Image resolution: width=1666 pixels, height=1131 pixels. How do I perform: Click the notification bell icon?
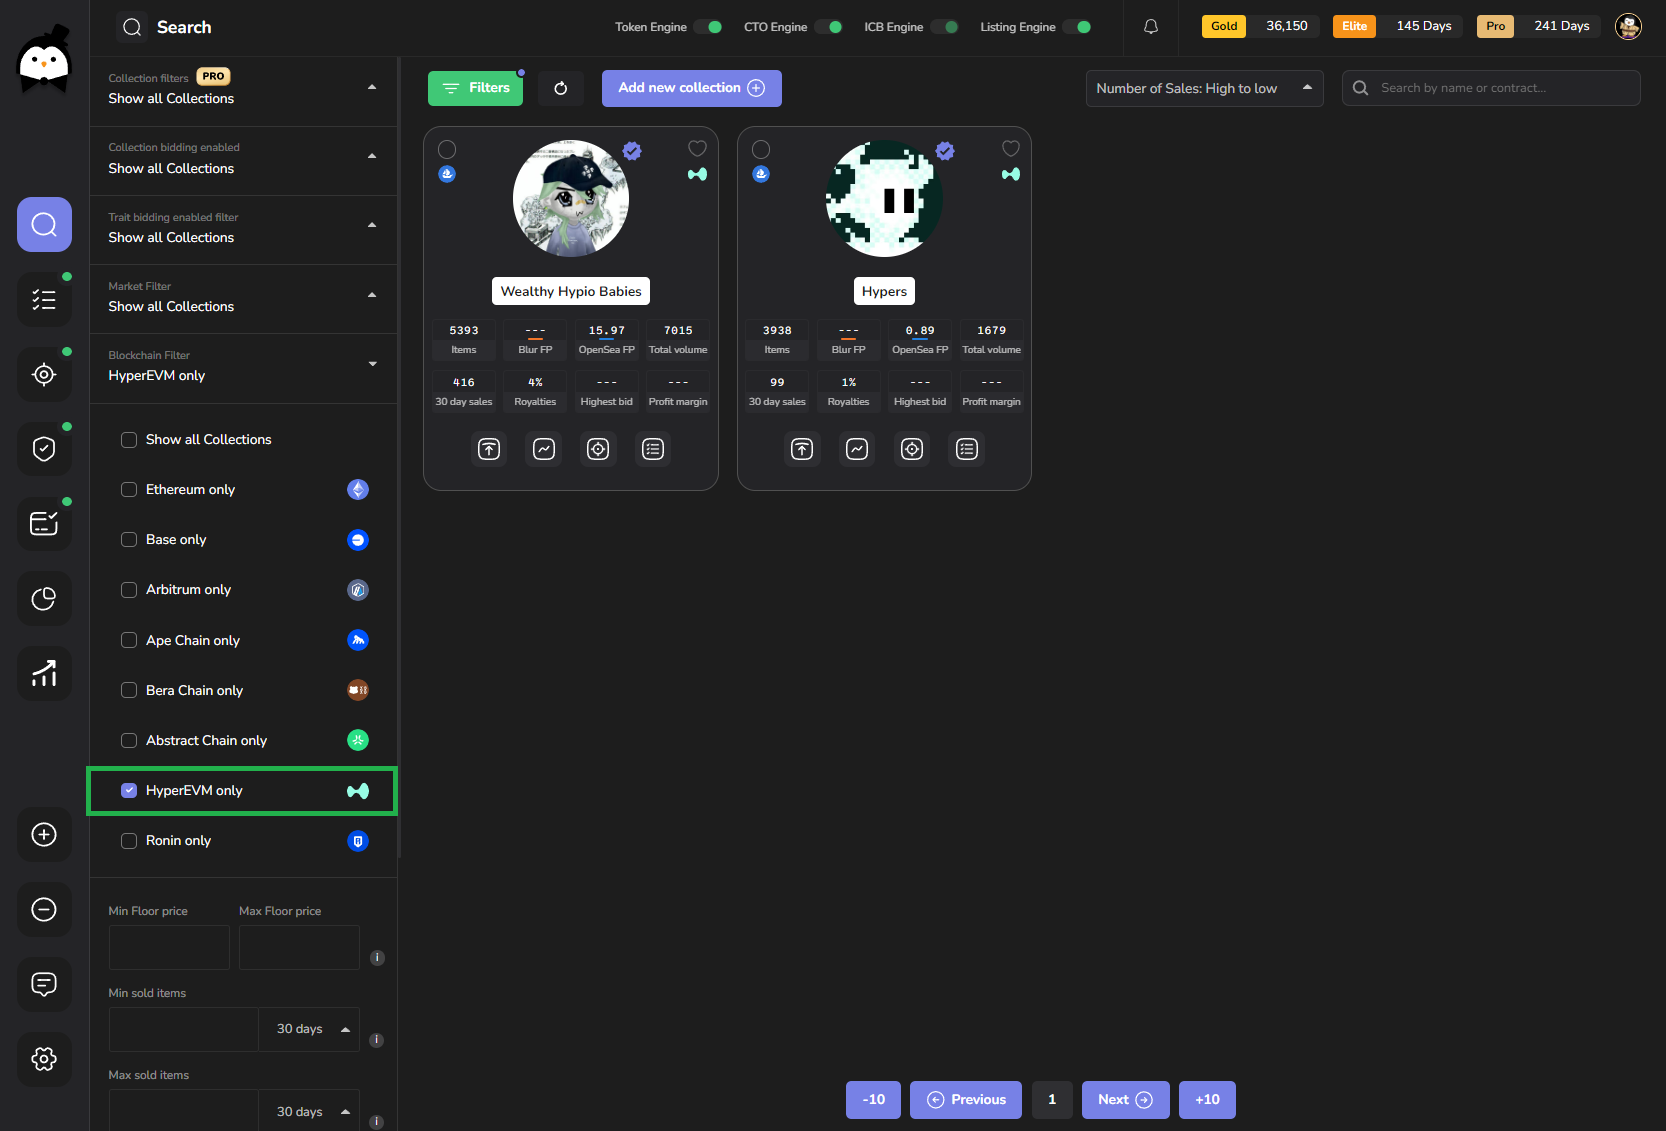[x=1150, y=27]
